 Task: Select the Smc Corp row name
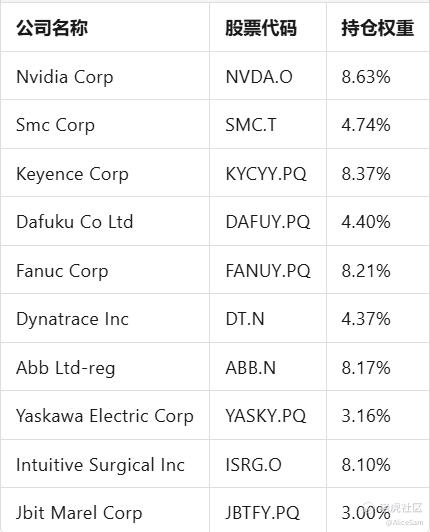click(55, 126)
